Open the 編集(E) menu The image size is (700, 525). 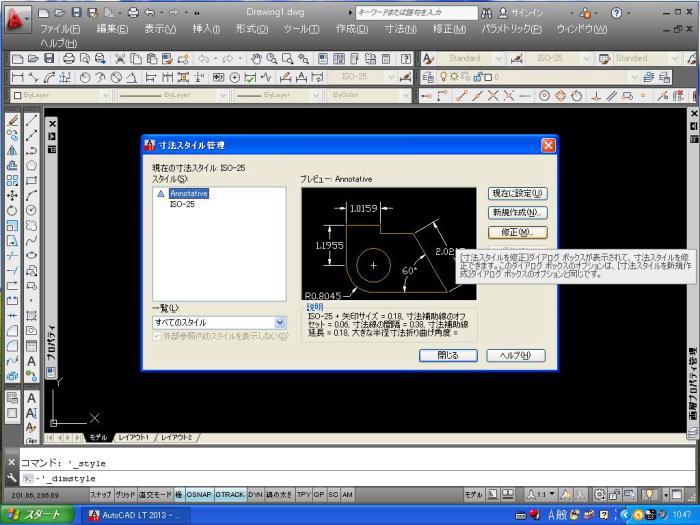coord(112,29)
